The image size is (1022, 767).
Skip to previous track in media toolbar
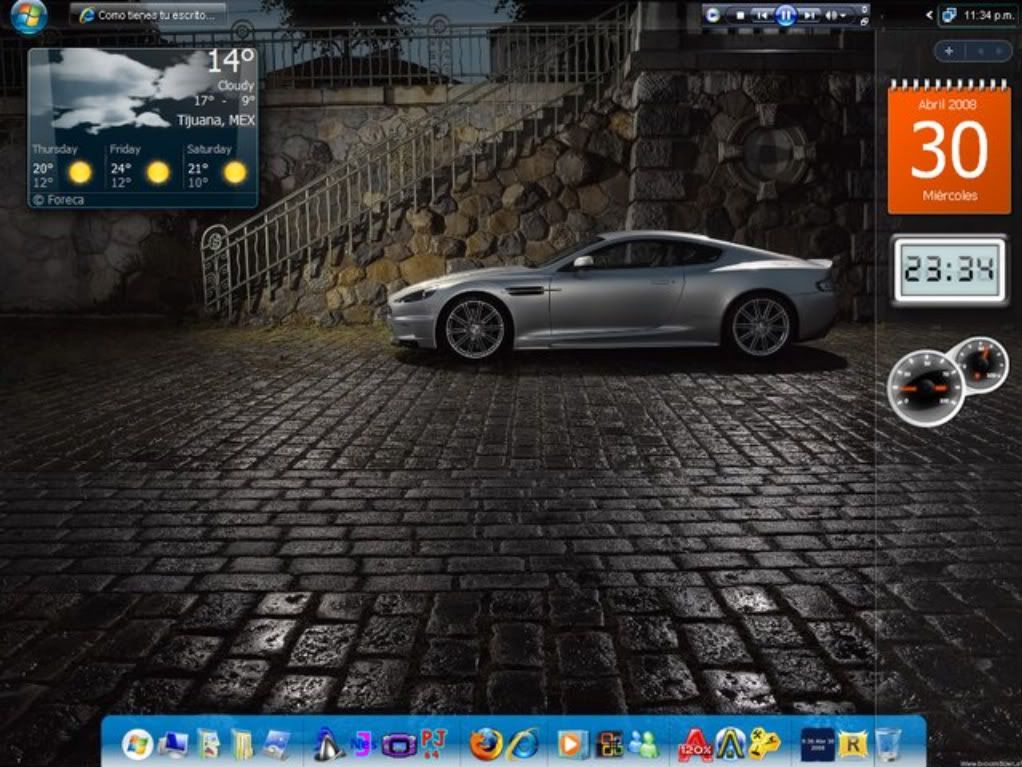pos(761,15)
